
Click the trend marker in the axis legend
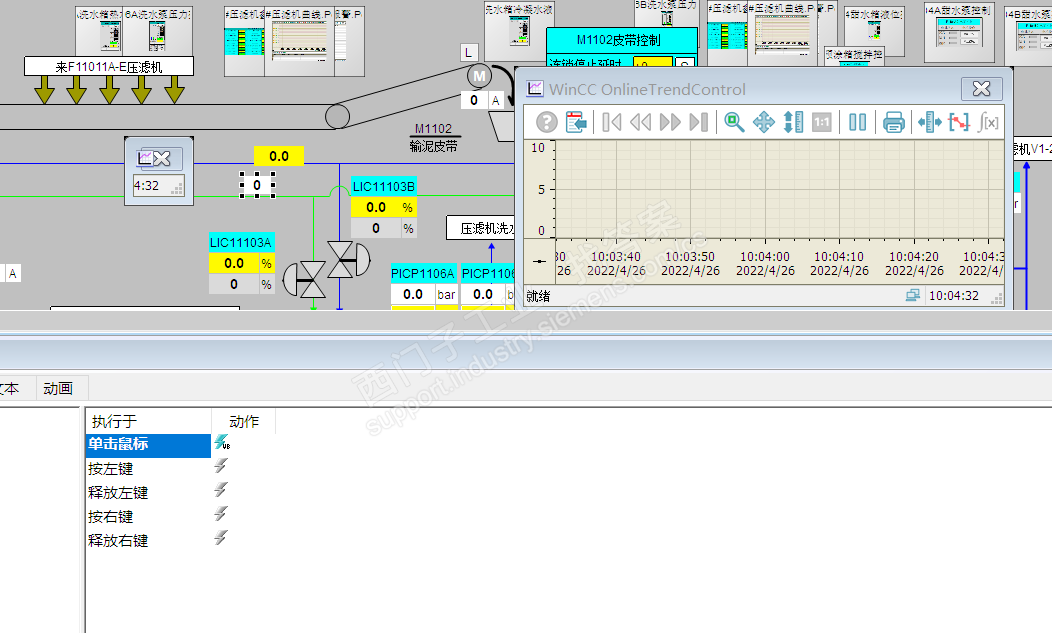click(x=539, y=261)
